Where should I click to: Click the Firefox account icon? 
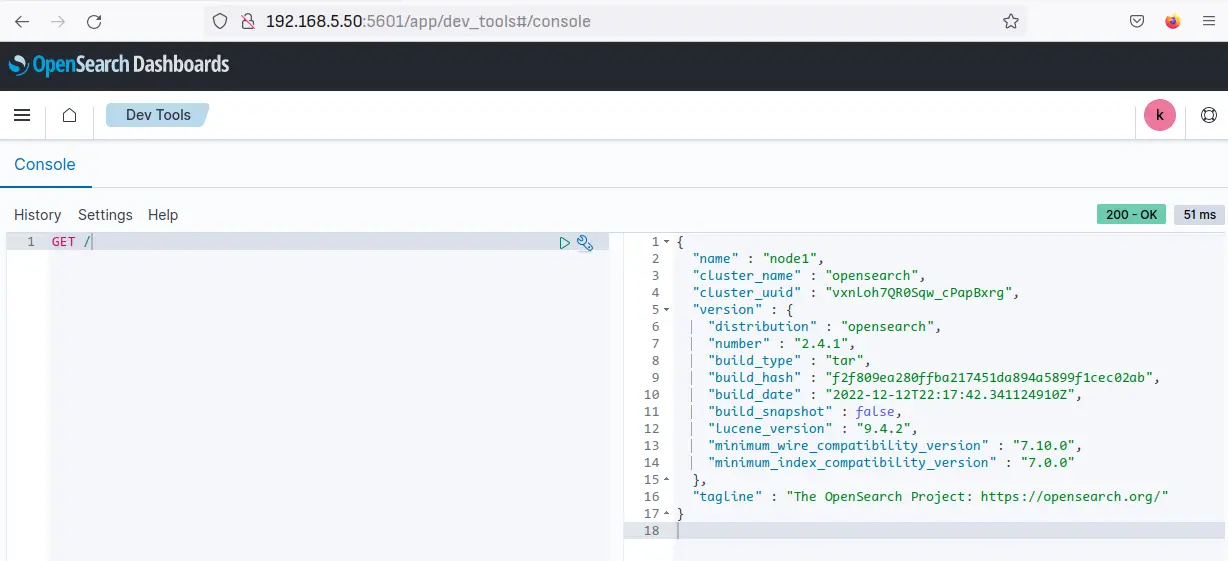[x=1173, y=21]
